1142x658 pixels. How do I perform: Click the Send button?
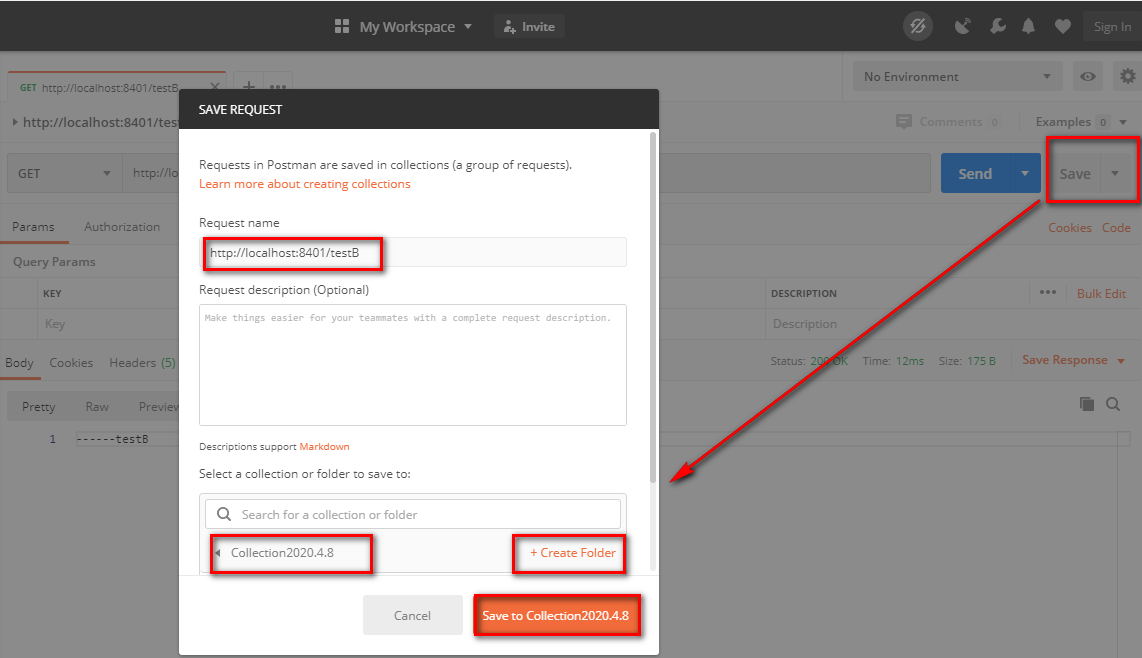(x=975, y=173)
